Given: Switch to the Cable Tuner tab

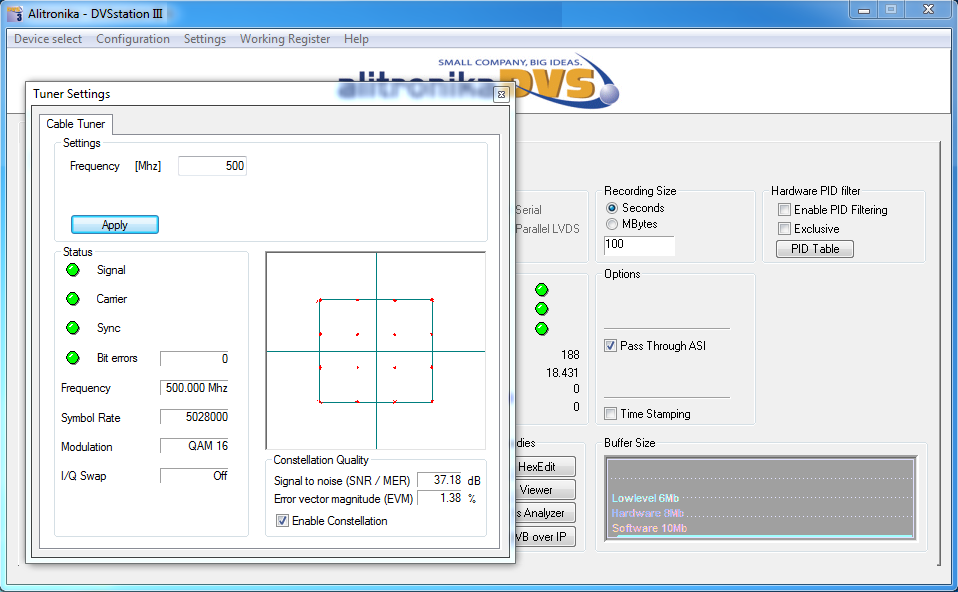Looking at the screenshot, I should (77, 124).
